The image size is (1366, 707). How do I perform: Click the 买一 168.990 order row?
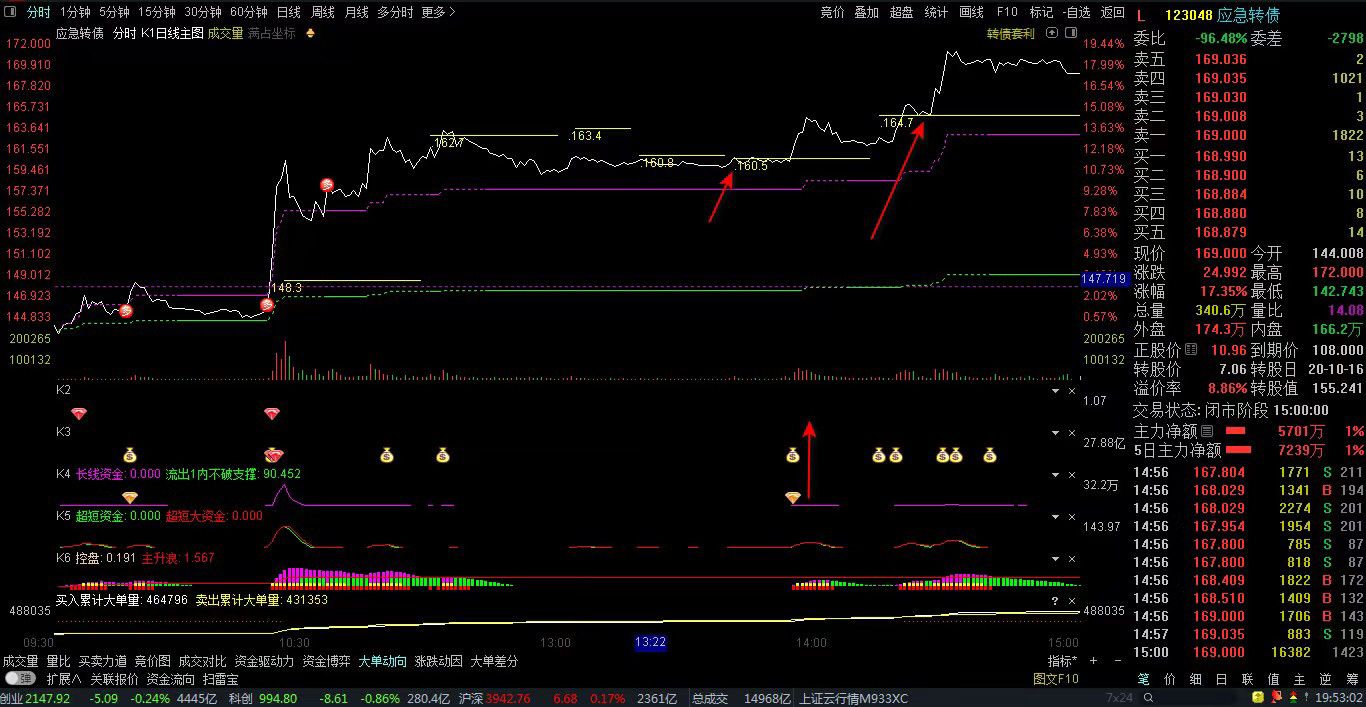[x=1249, y=156]
